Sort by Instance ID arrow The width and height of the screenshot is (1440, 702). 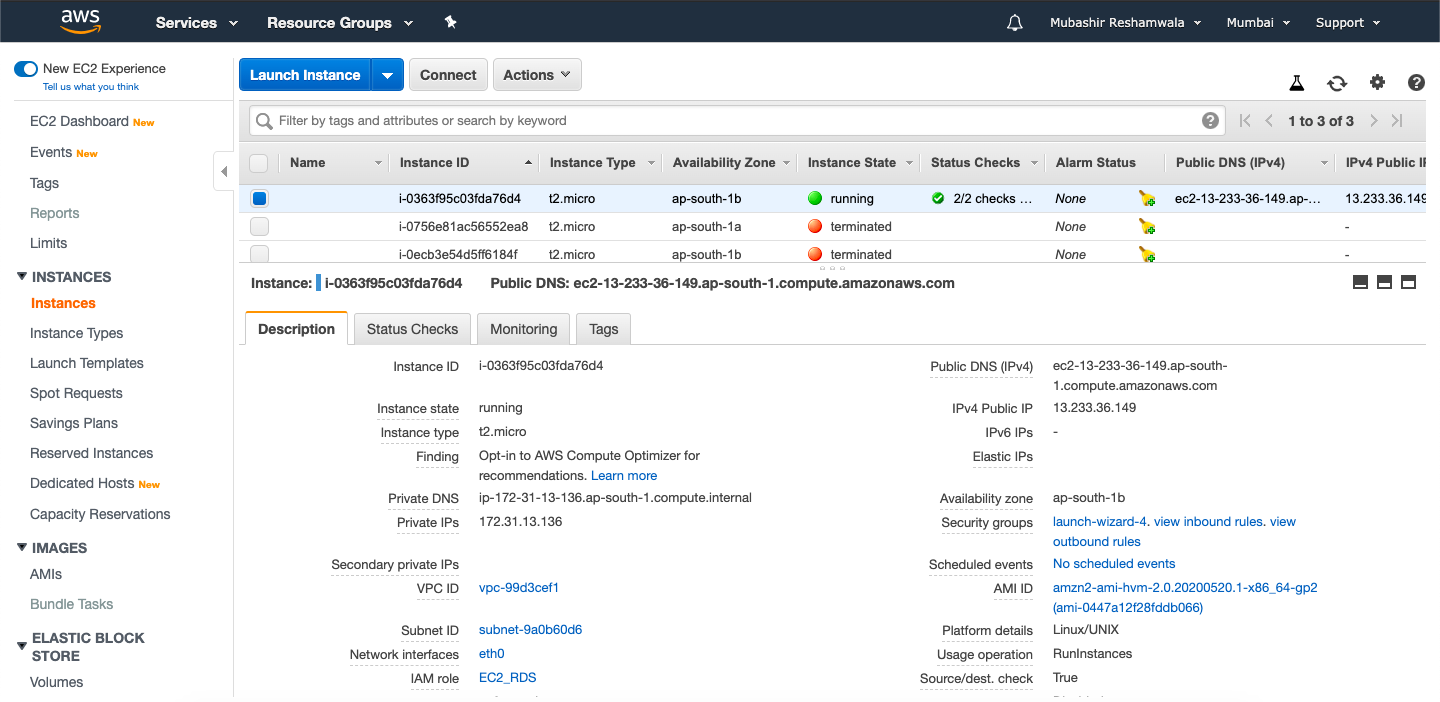pyautogui.click(x=528, y=163)
